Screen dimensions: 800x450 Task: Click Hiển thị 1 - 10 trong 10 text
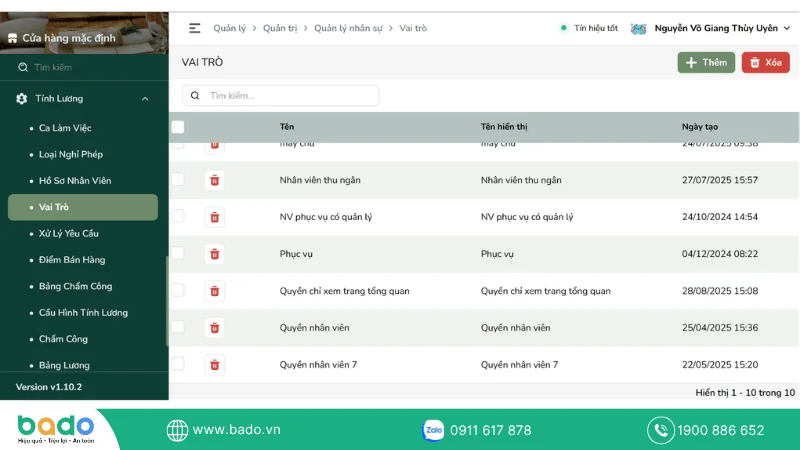745,392
